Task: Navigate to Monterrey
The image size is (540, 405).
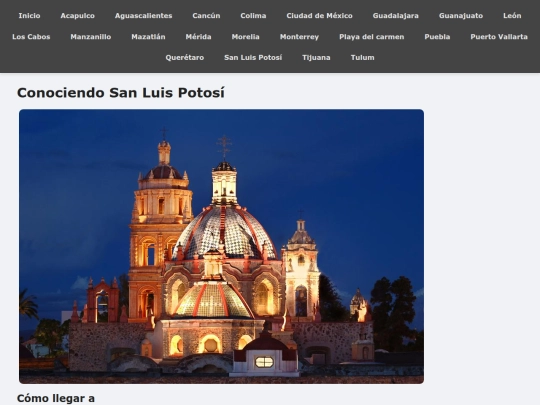Action: [299, 37]
